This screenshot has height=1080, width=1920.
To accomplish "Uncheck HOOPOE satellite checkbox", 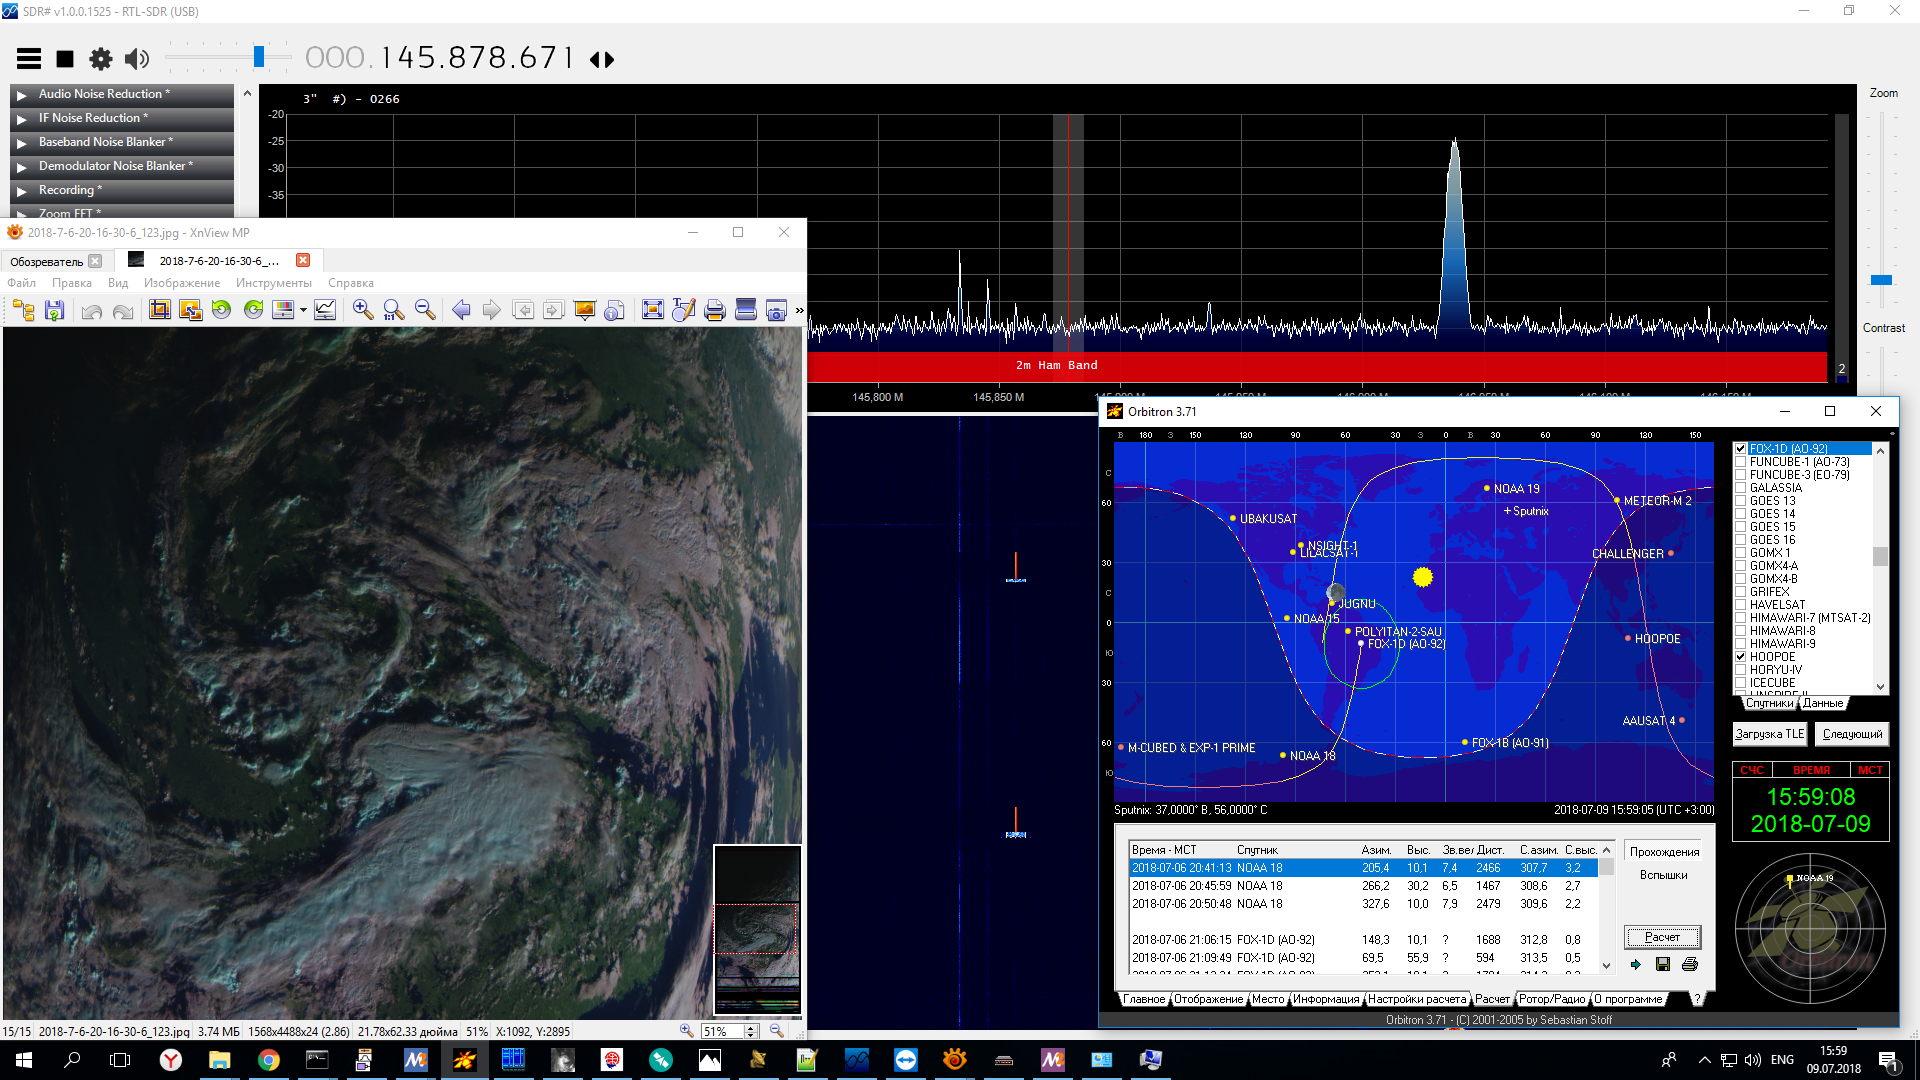I will pos(1741,657).
